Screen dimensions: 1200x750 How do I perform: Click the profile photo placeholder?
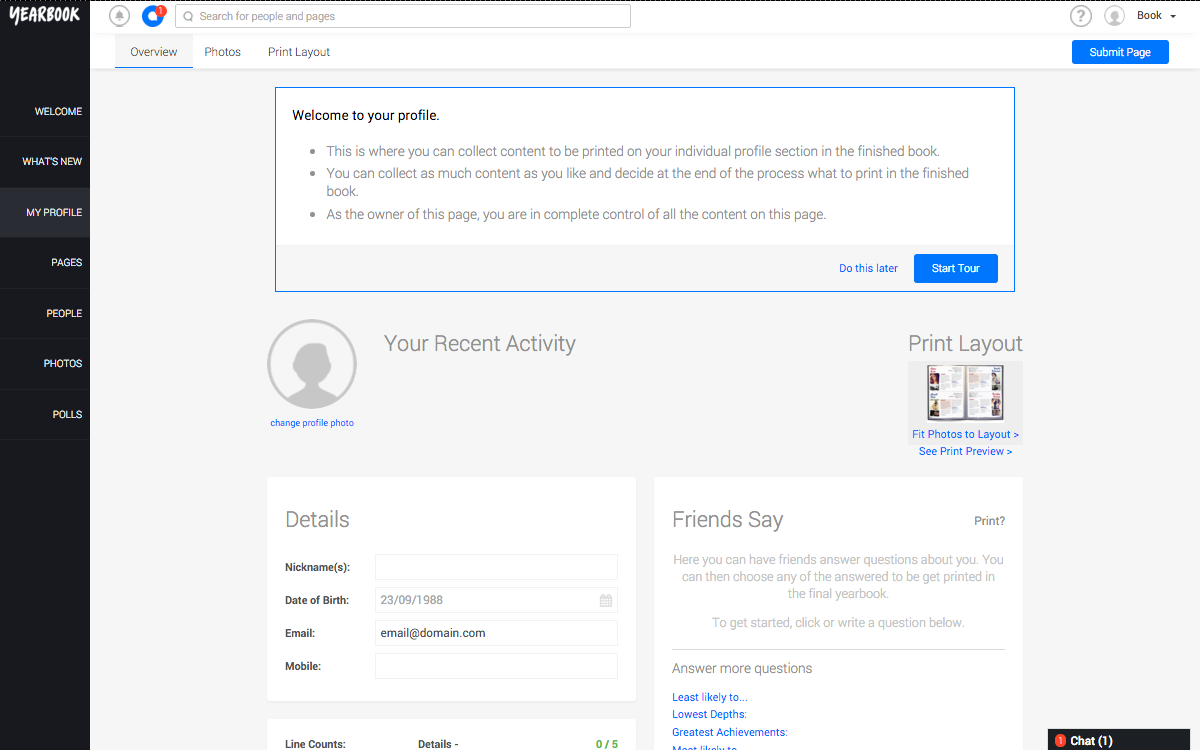(312, 364)
